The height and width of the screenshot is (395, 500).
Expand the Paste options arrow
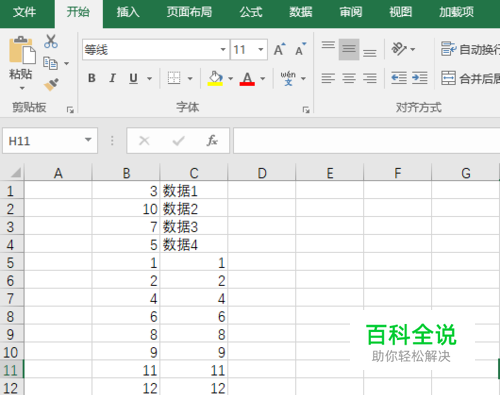(22, 88)
